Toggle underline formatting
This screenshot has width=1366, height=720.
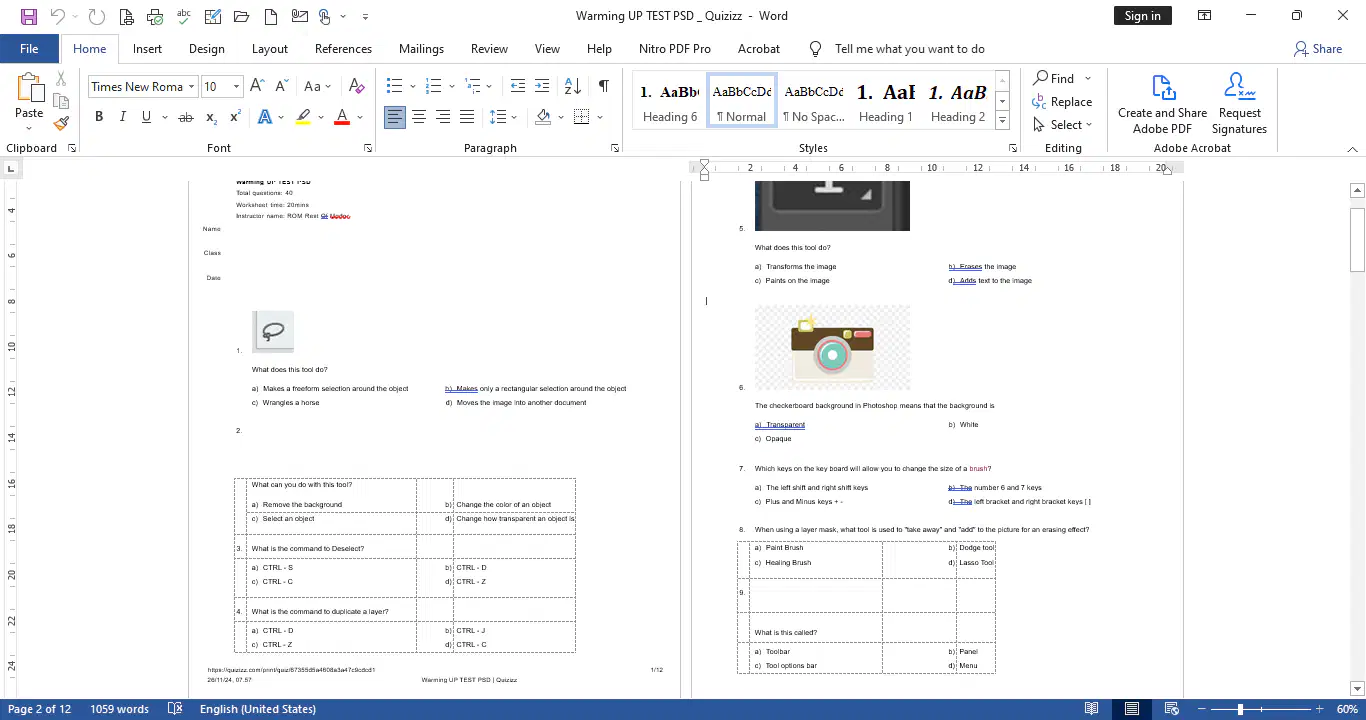point(146,117)
